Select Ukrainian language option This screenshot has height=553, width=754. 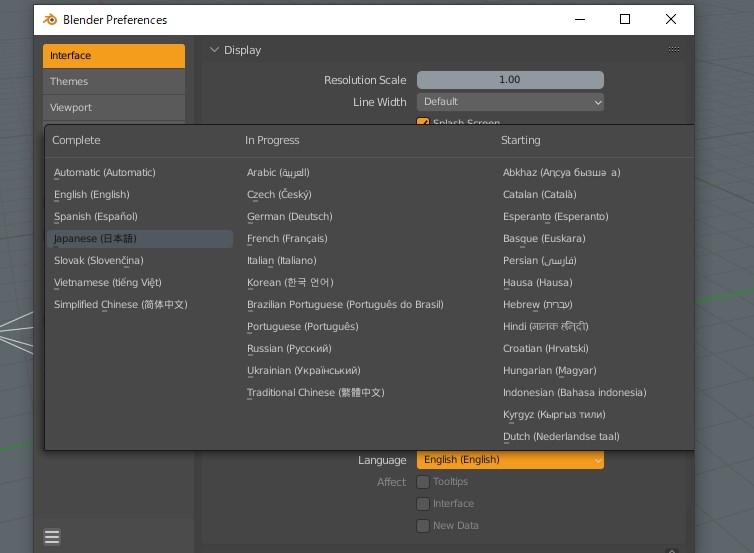303,371
